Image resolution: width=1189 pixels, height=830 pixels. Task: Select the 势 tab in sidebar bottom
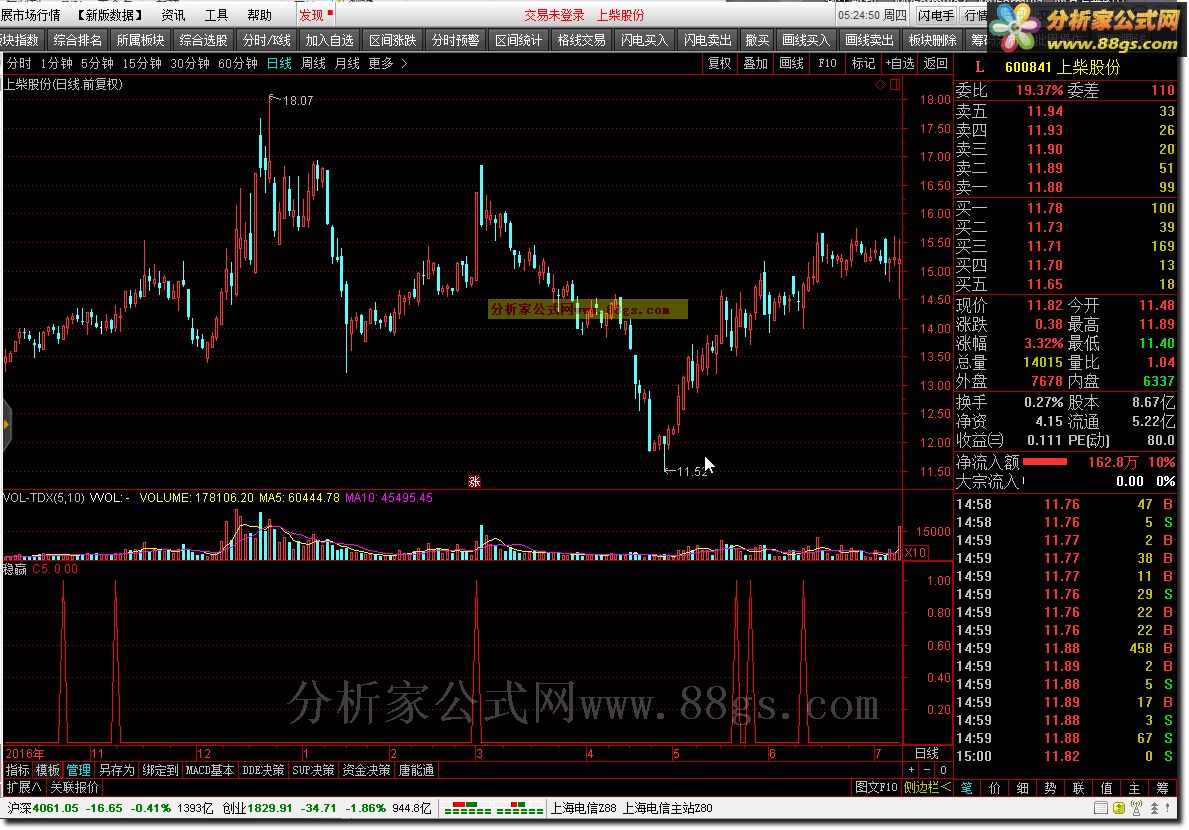coord(1050,788)
